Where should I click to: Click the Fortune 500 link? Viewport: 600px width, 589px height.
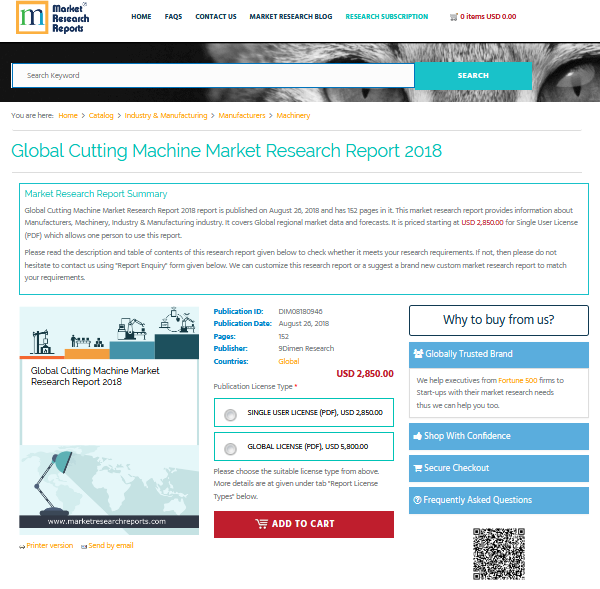tap(518, 380)
